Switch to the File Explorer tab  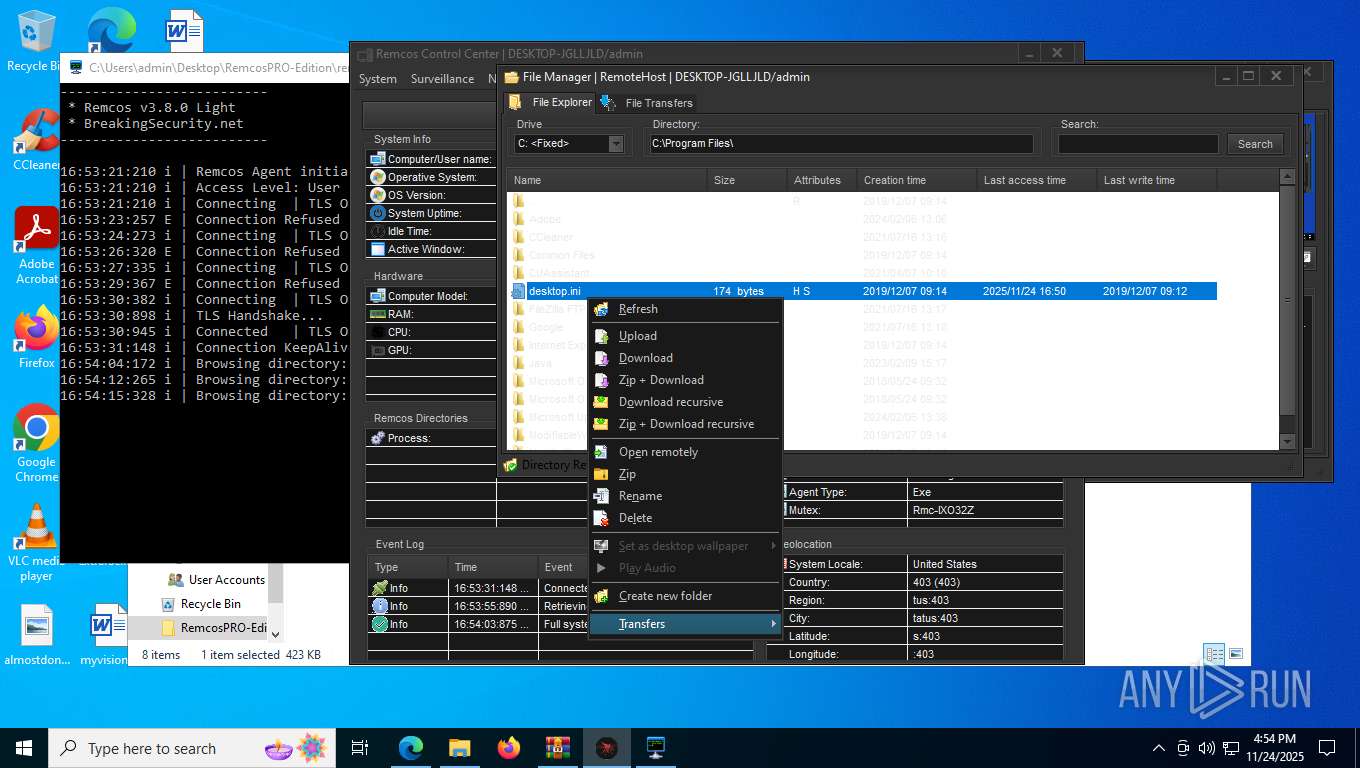pyautogui.click(x=550, y=102)
